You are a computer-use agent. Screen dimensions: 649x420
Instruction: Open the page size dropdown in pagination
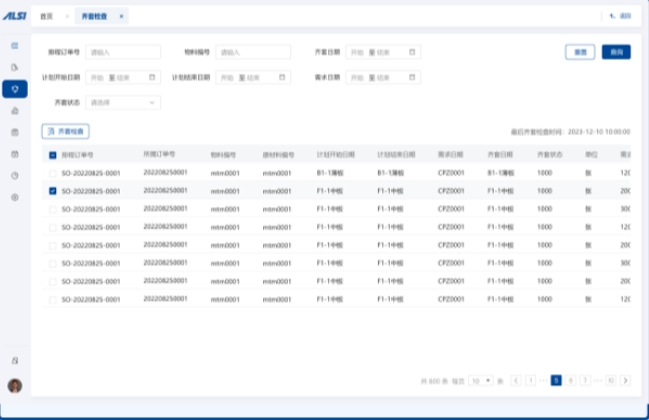click(481, 381)
